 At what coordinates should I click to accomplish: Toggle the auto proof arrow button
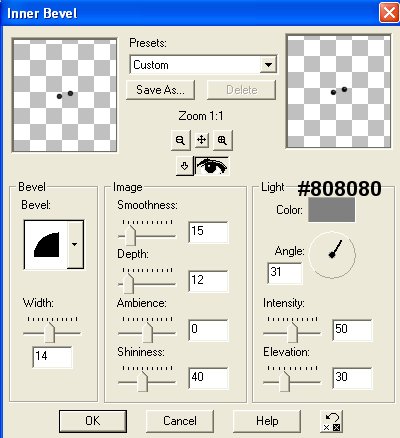tap(184, 166)
